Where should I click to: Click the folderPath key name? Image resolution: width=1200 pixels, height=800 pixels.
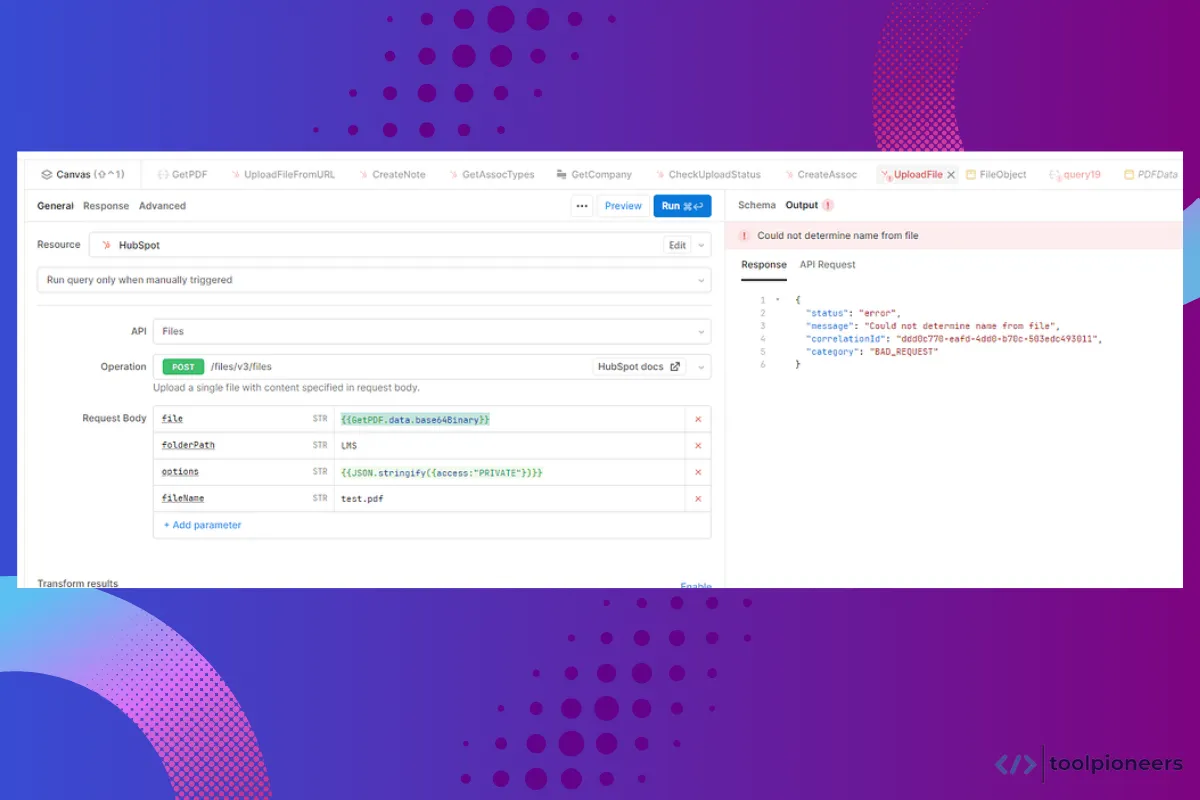pos(188,445)
